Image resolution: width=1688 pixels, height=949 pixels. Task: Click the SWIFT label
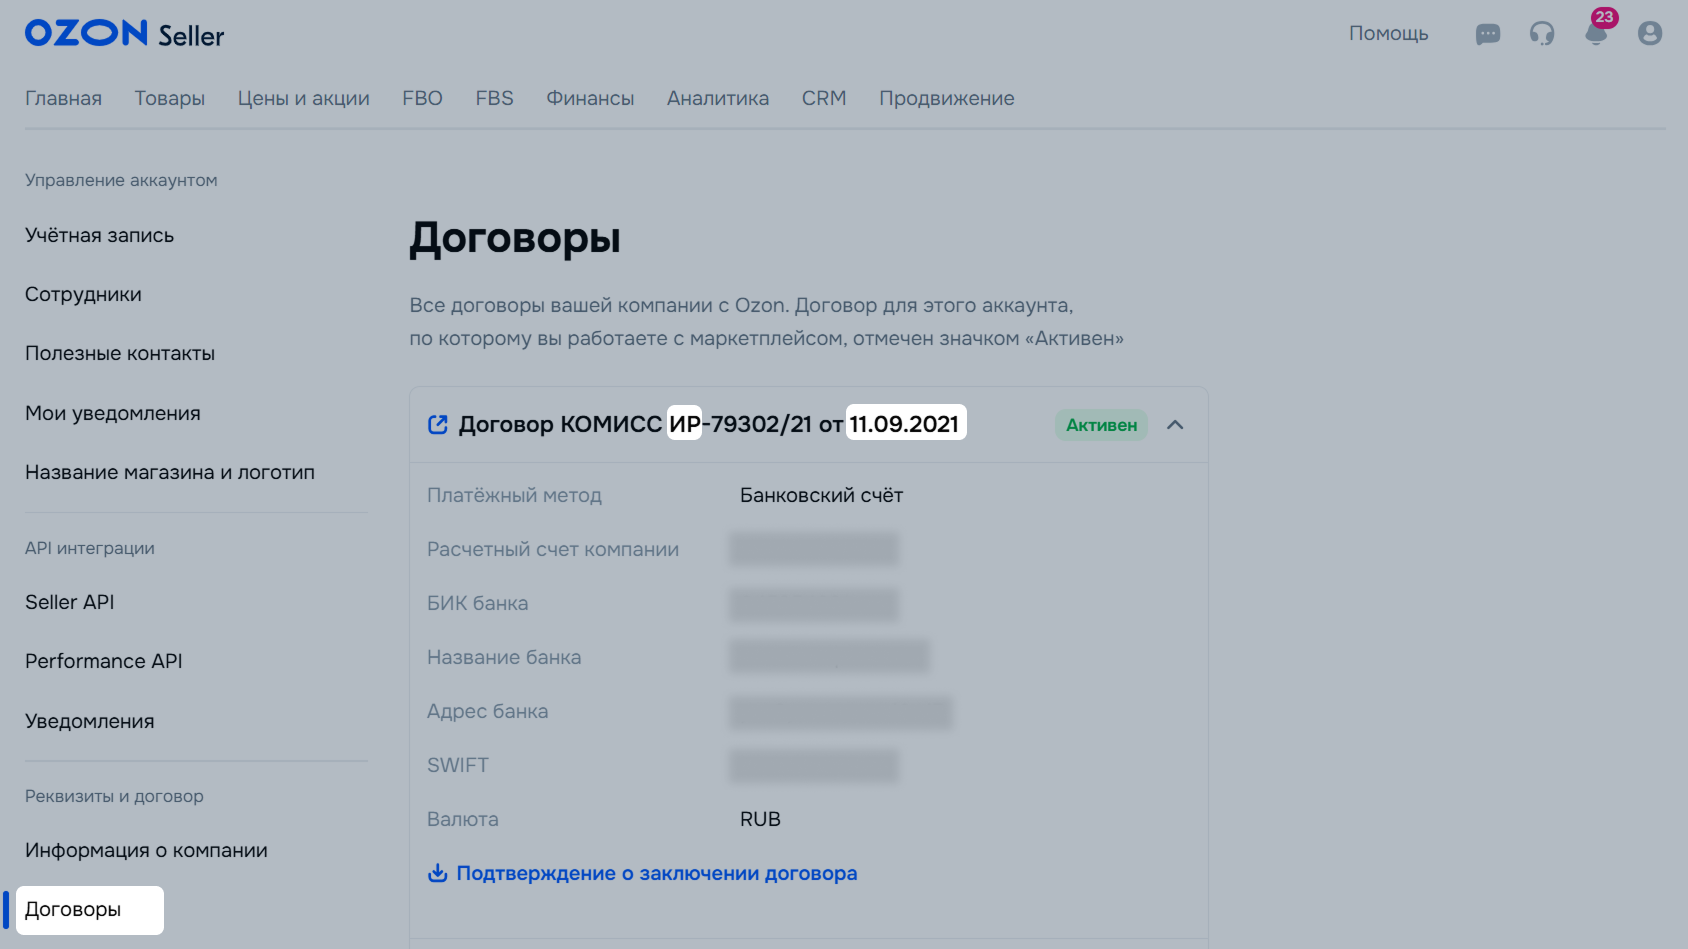coord(458,765)
